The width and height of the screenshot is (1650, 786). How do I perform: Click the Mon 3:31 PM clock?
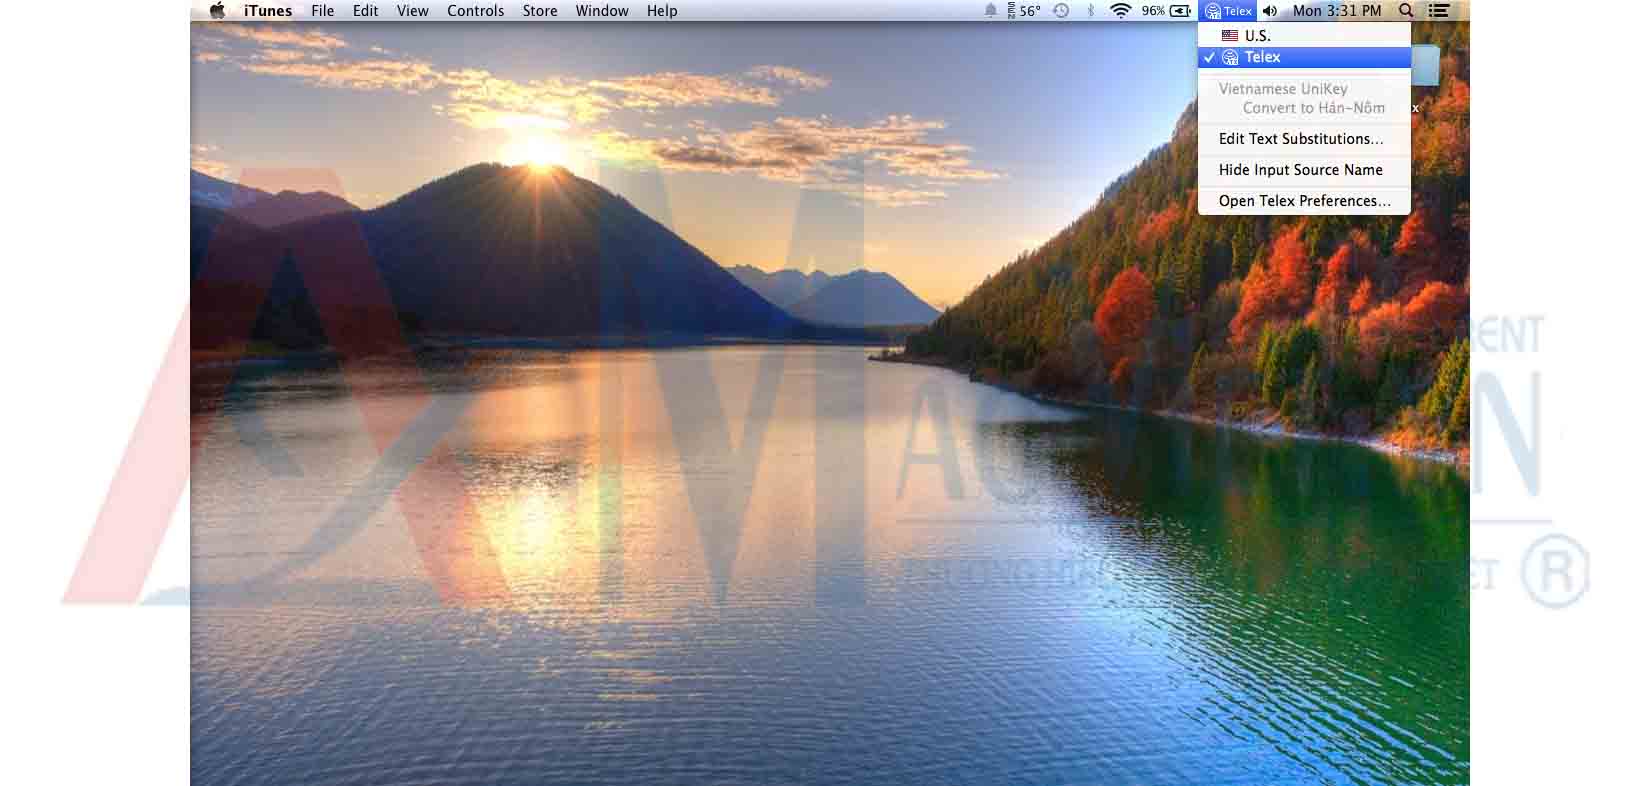click(1337, 11)
